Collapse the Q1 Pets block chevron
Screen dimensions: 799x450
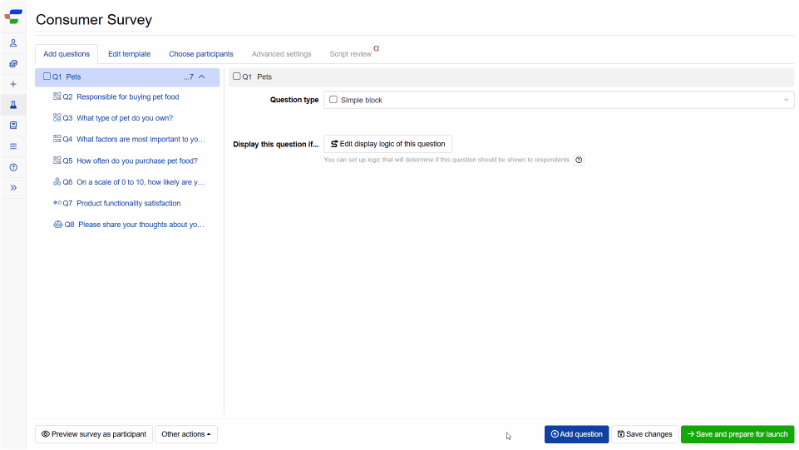pos(202,76)
